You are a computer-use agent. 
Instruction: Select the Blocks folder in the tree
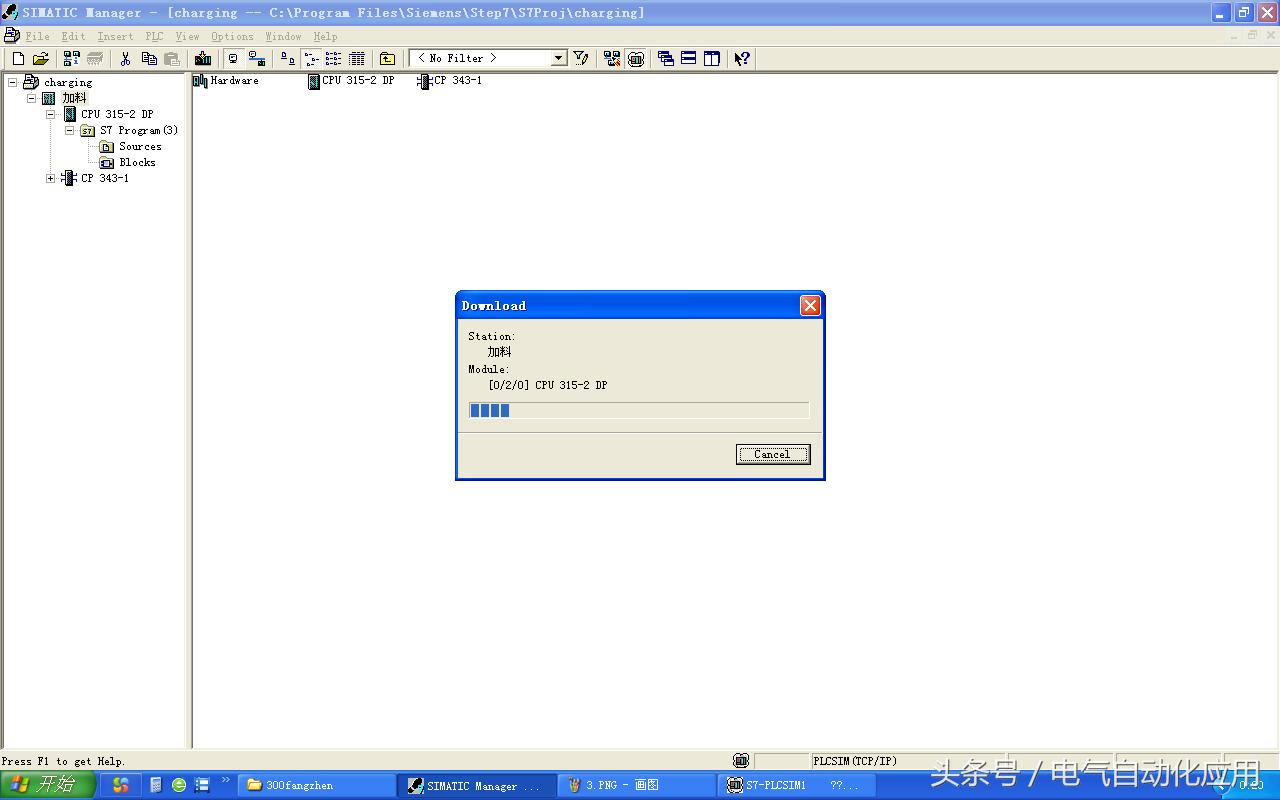(137, 162)
